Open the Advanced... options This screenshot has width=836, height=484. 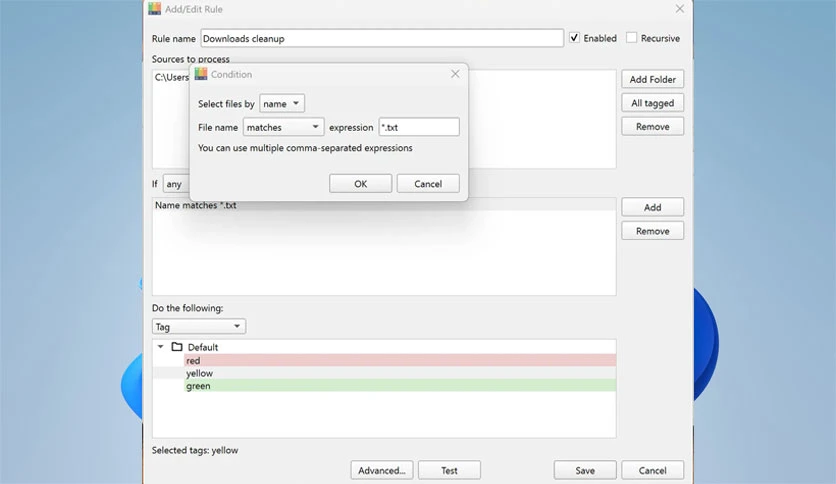click(x=382, y=471)
